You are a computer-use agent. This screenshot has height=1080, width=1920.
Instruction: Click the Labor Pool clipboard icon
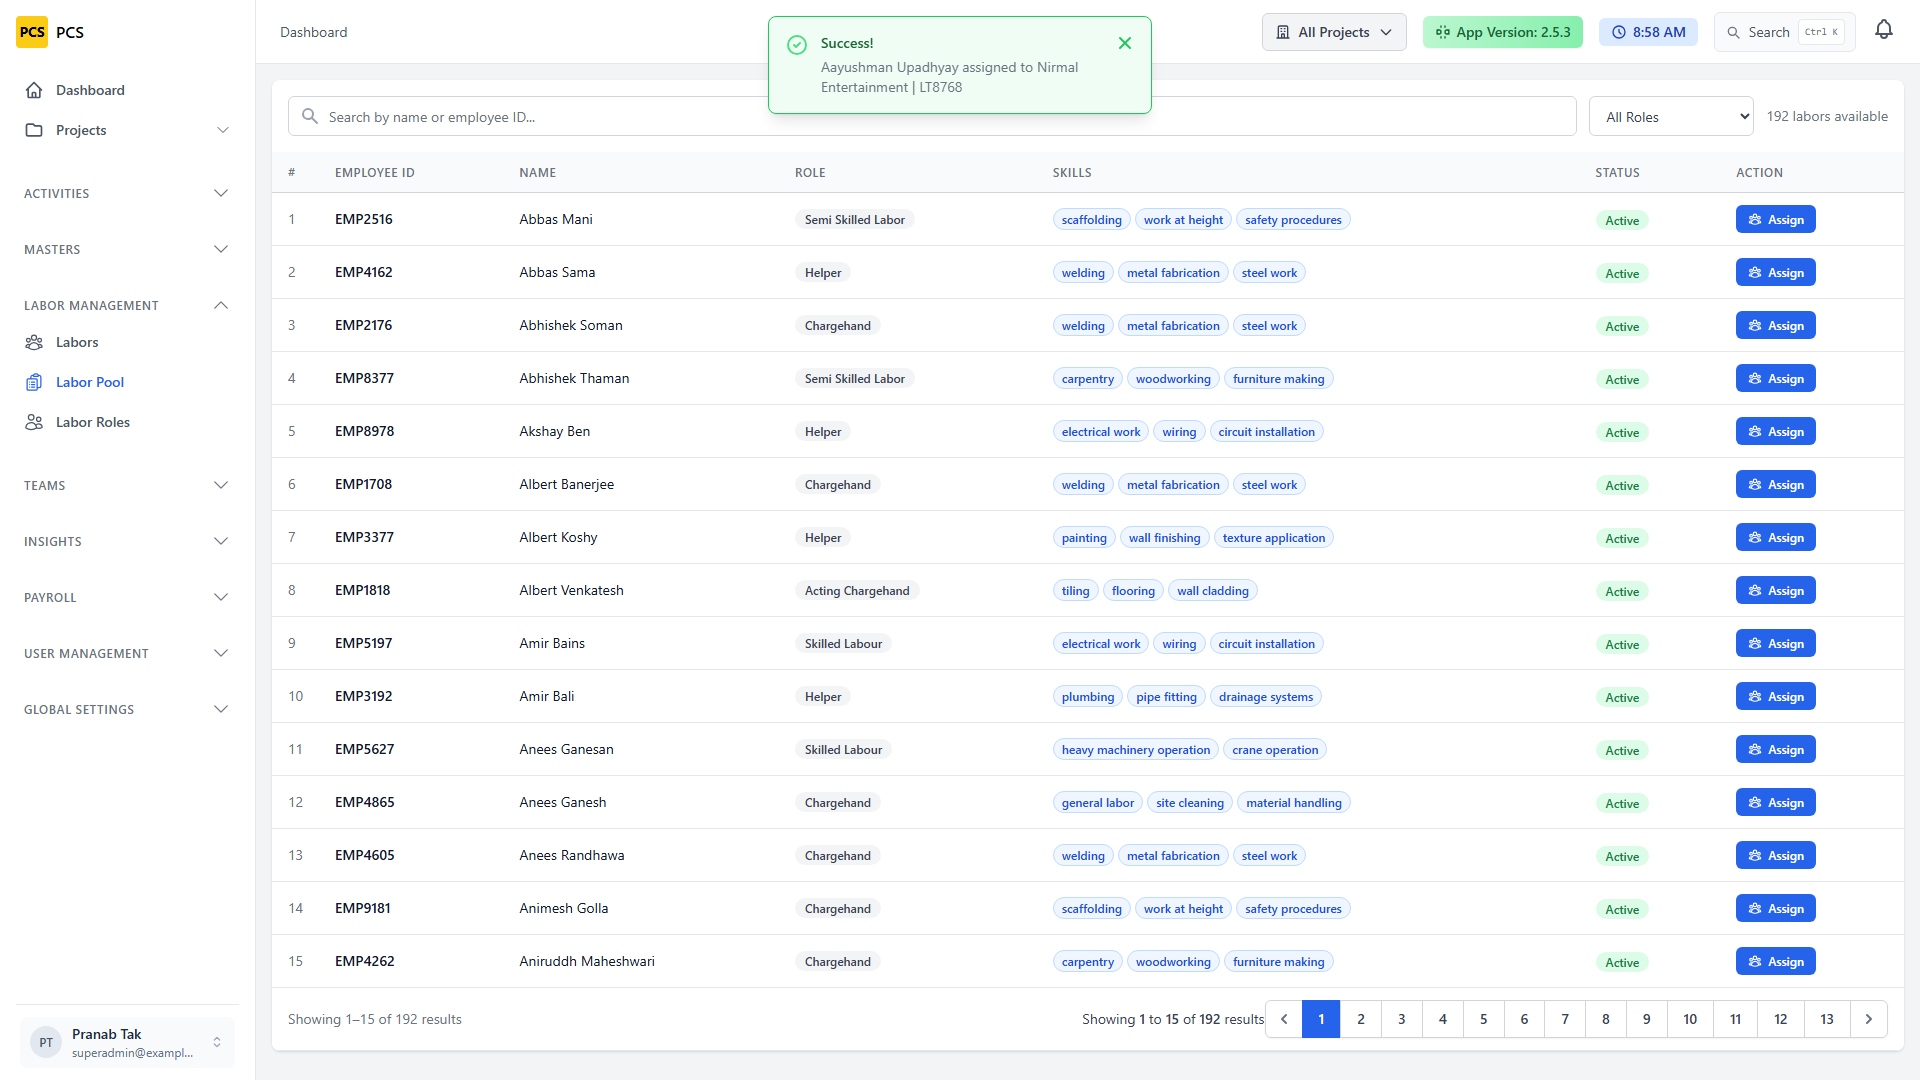pyautogui.click(x=34, y=382)
